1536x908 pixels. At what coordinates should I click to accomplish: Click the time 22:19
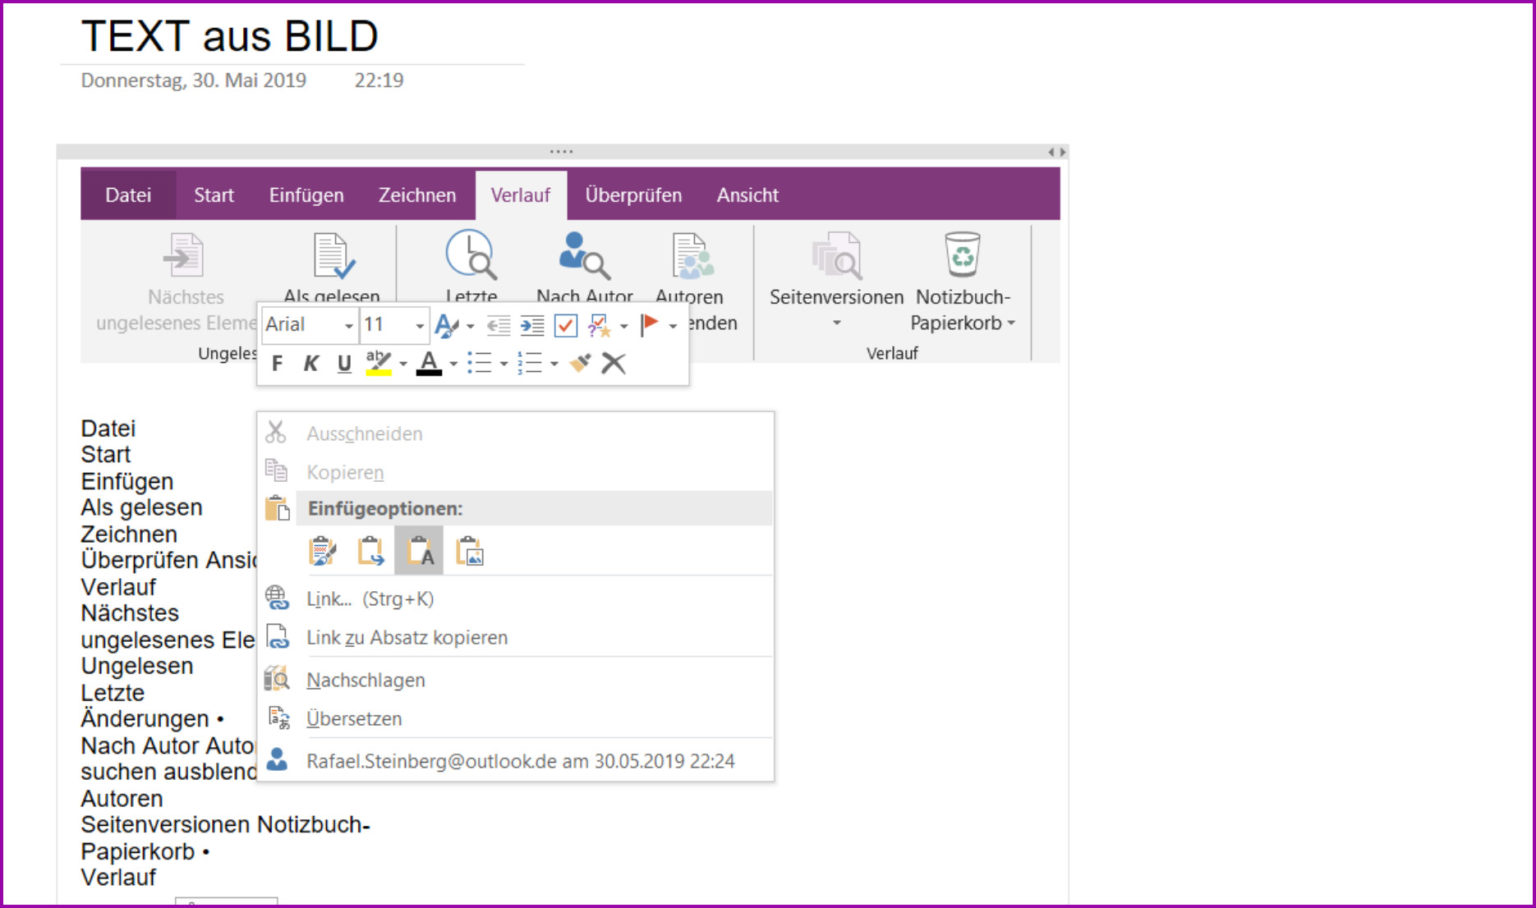(x=379, y=80)
